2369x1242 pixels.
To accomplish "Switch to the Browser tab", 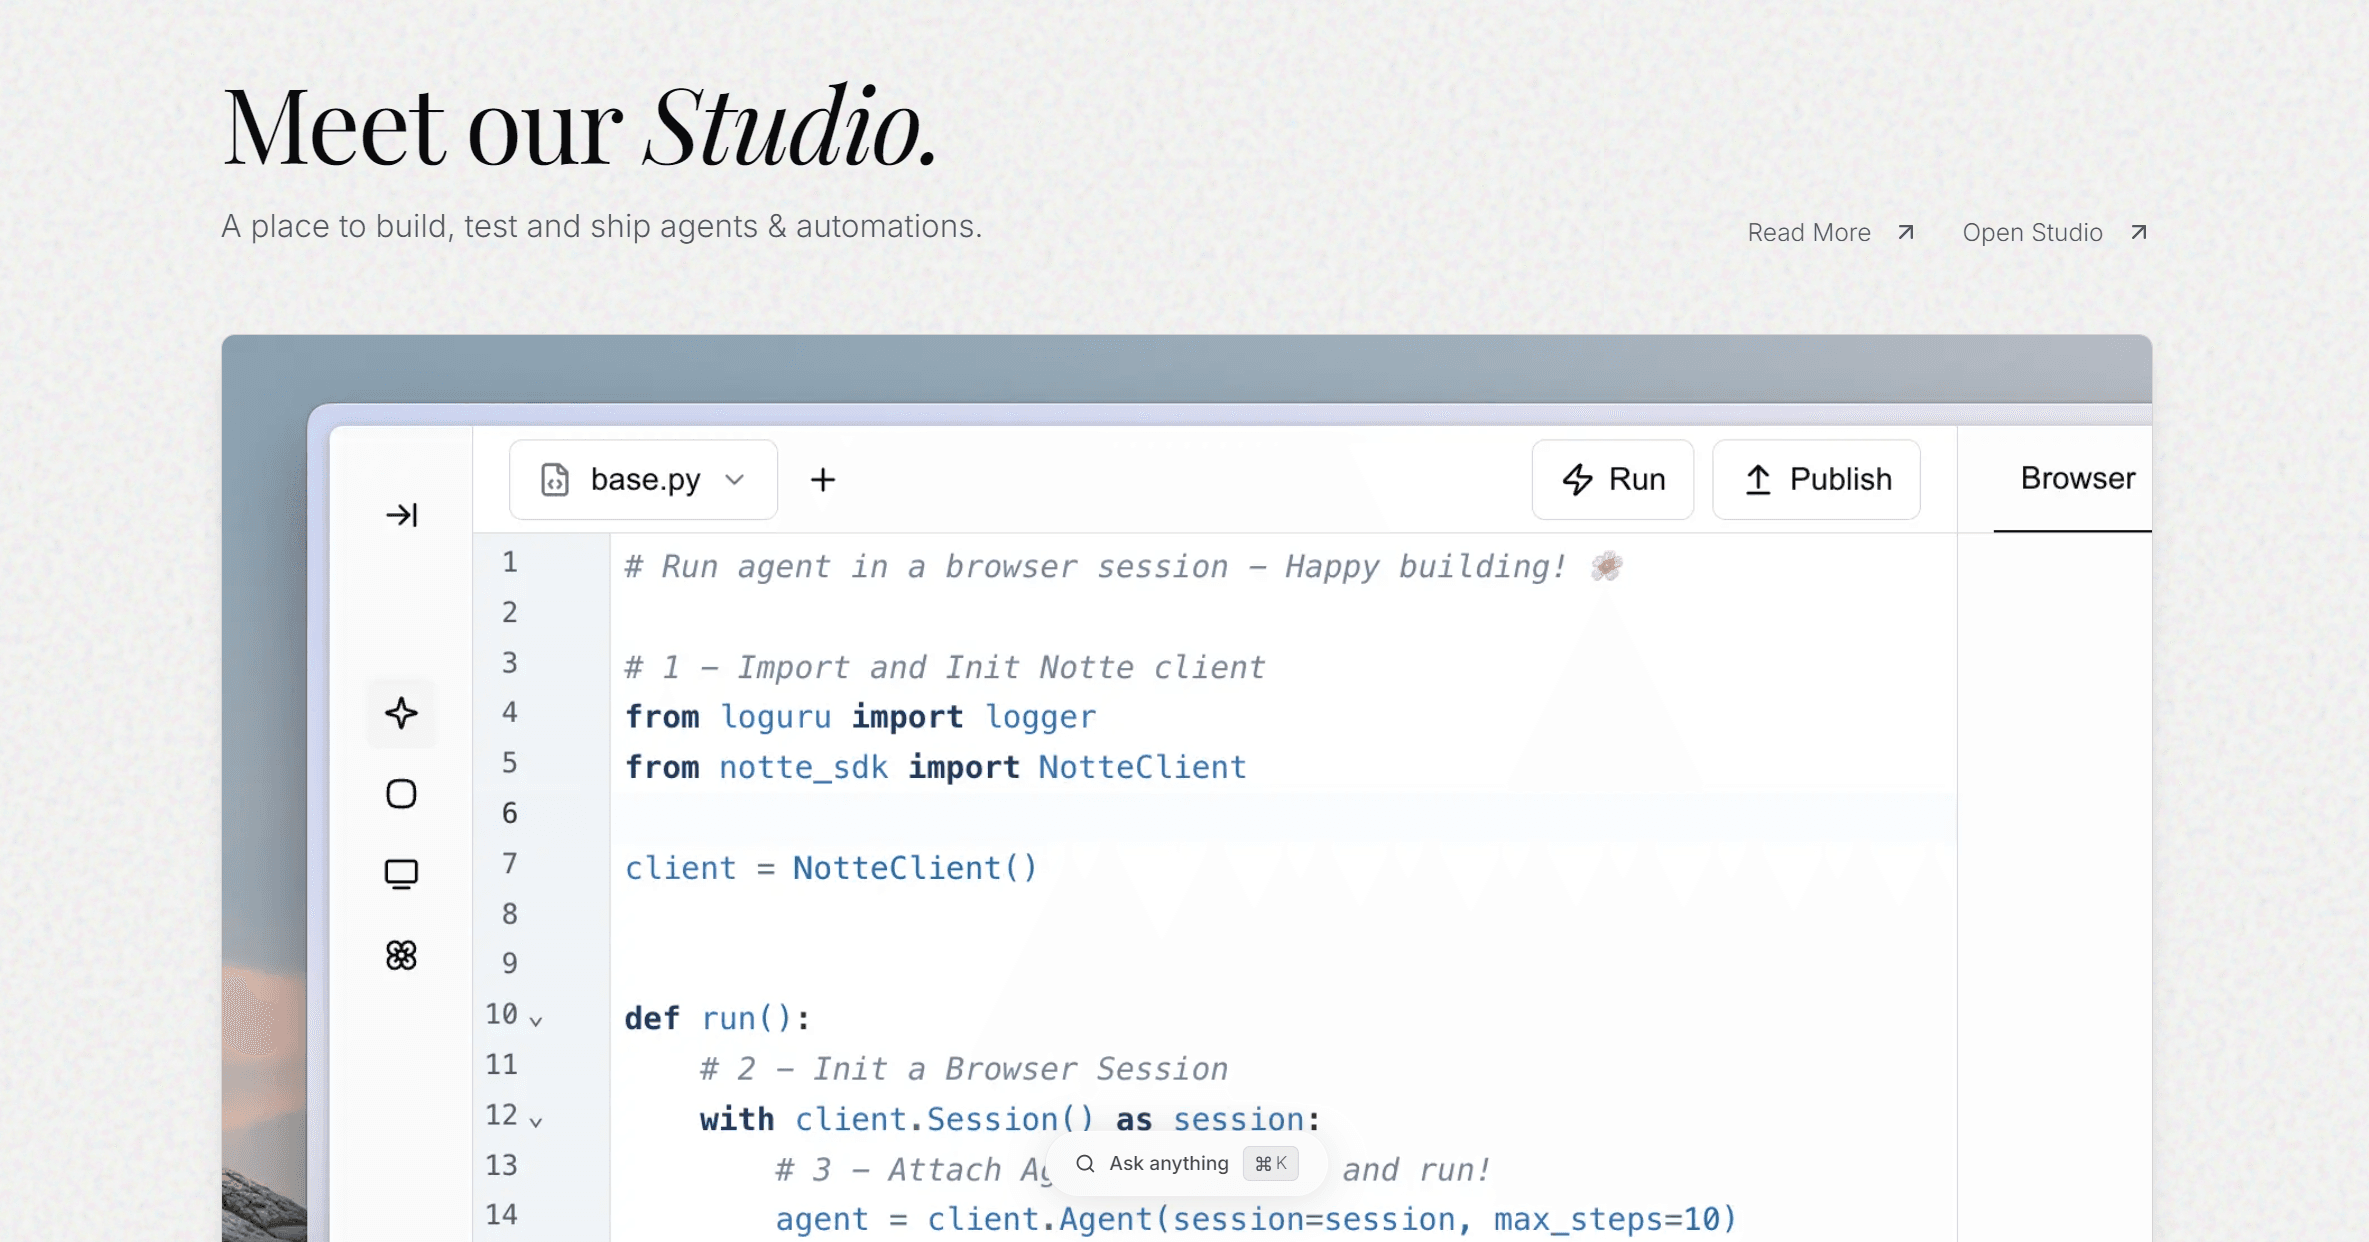I will [x=2077, y=479].
